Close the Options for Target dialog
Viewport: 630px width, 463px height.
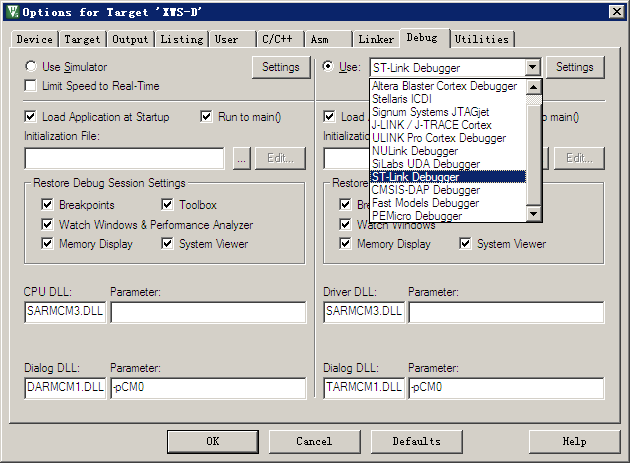pos(616,12)
